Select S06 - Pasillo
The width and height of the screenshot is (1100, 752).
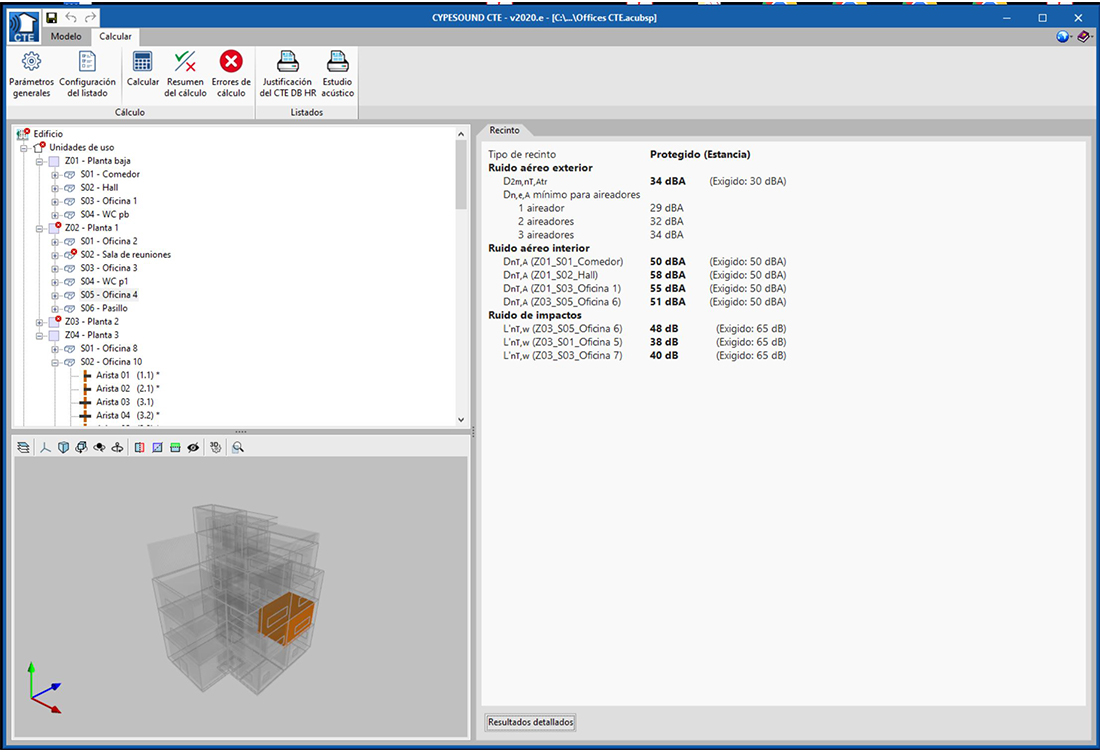coord(104,308)
